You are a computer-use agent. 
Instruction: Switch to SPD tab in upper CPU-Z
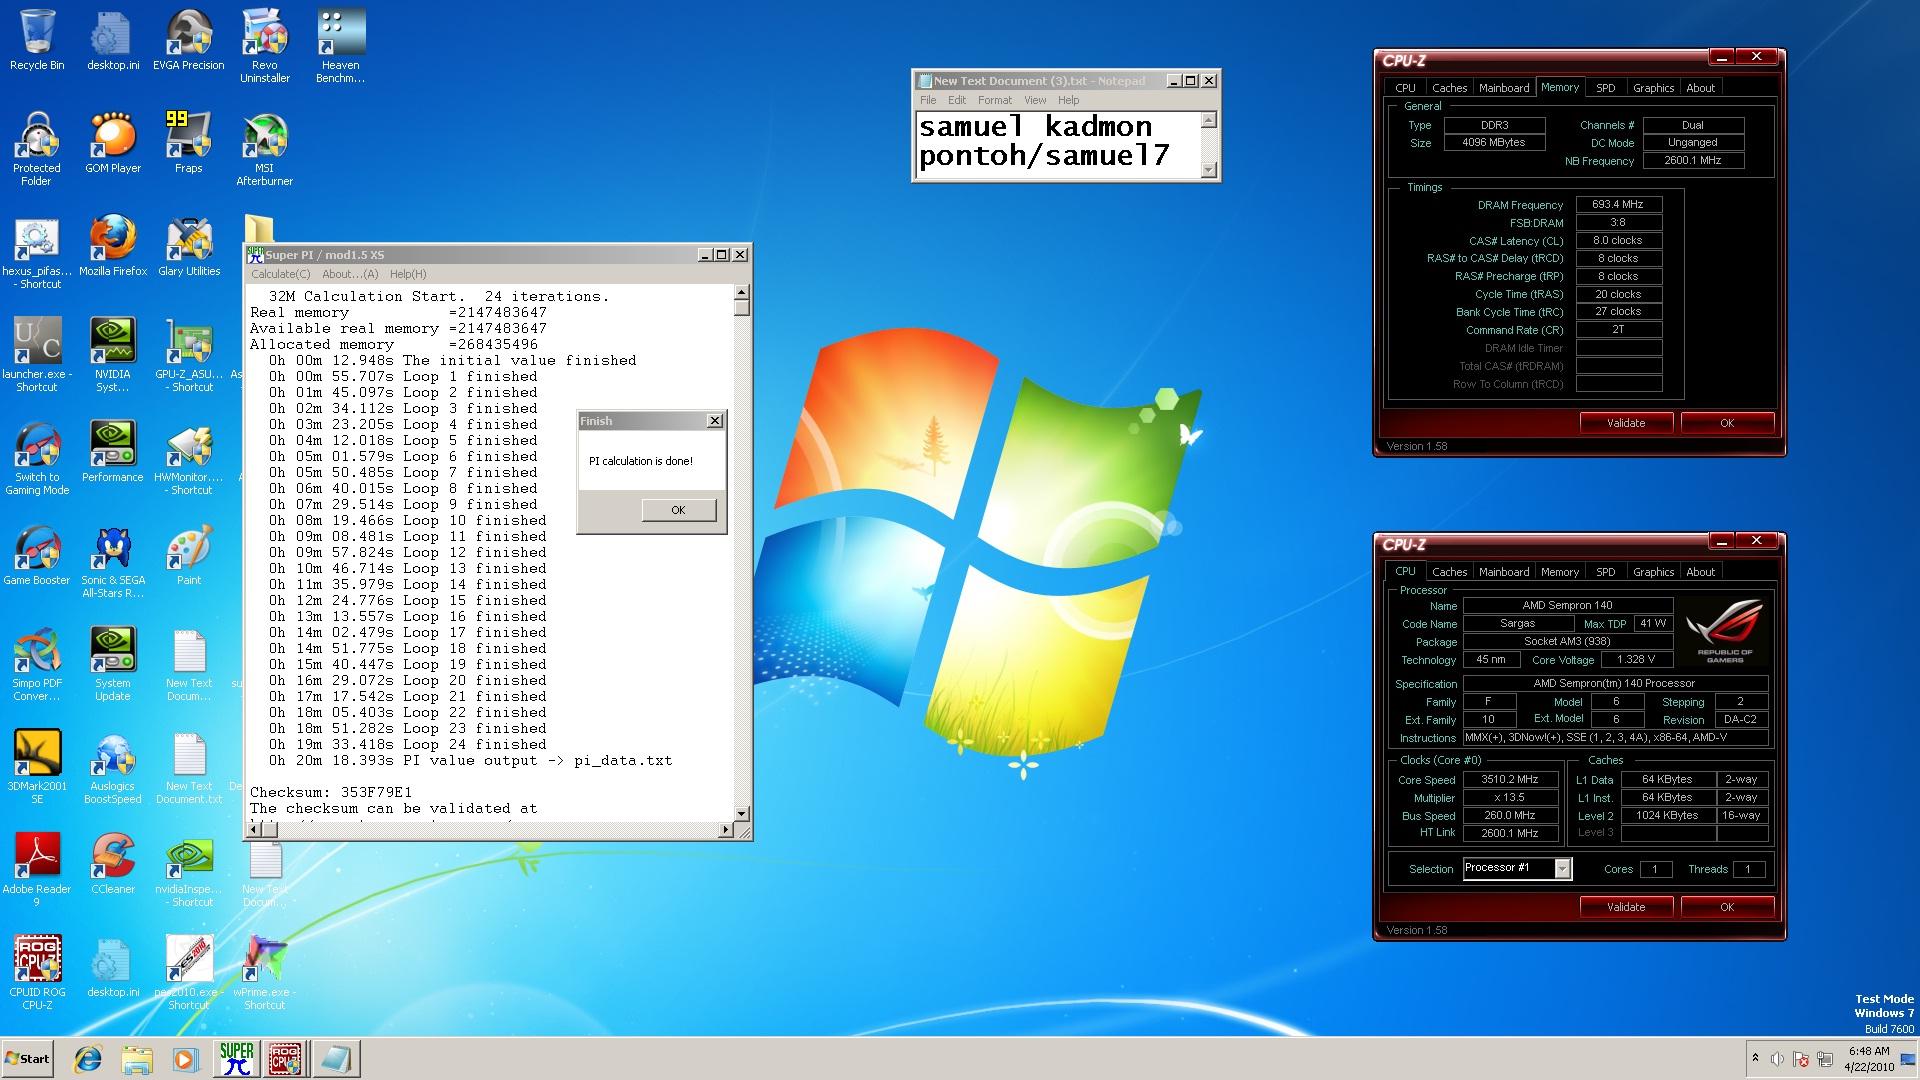tap(1605, 88)
